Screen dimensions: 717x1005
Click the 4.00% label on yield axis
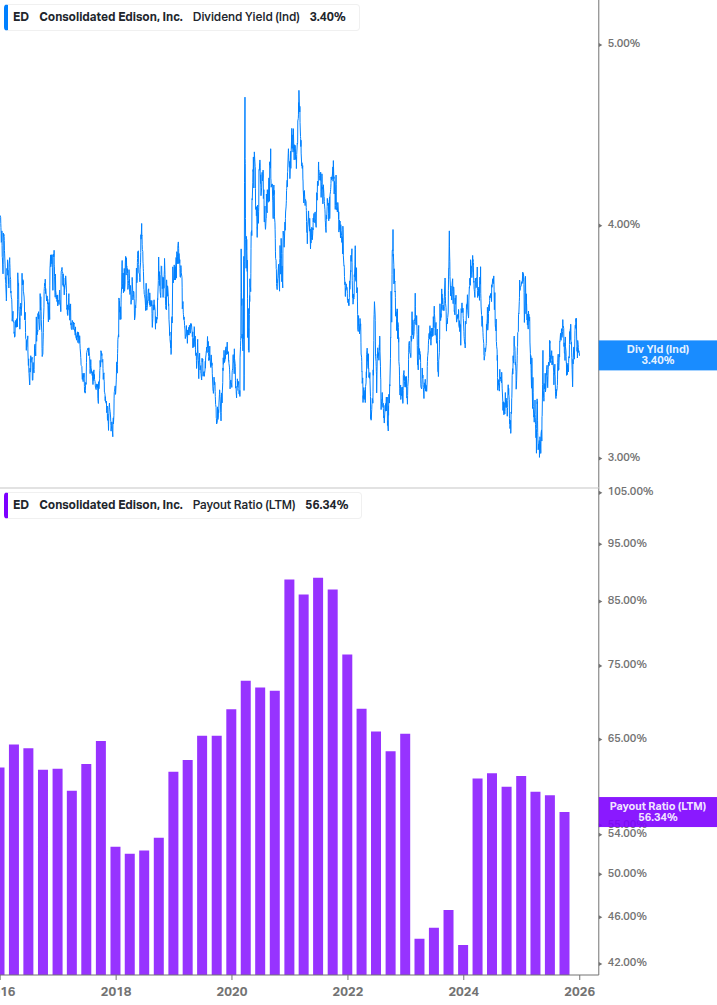[623, 224]
